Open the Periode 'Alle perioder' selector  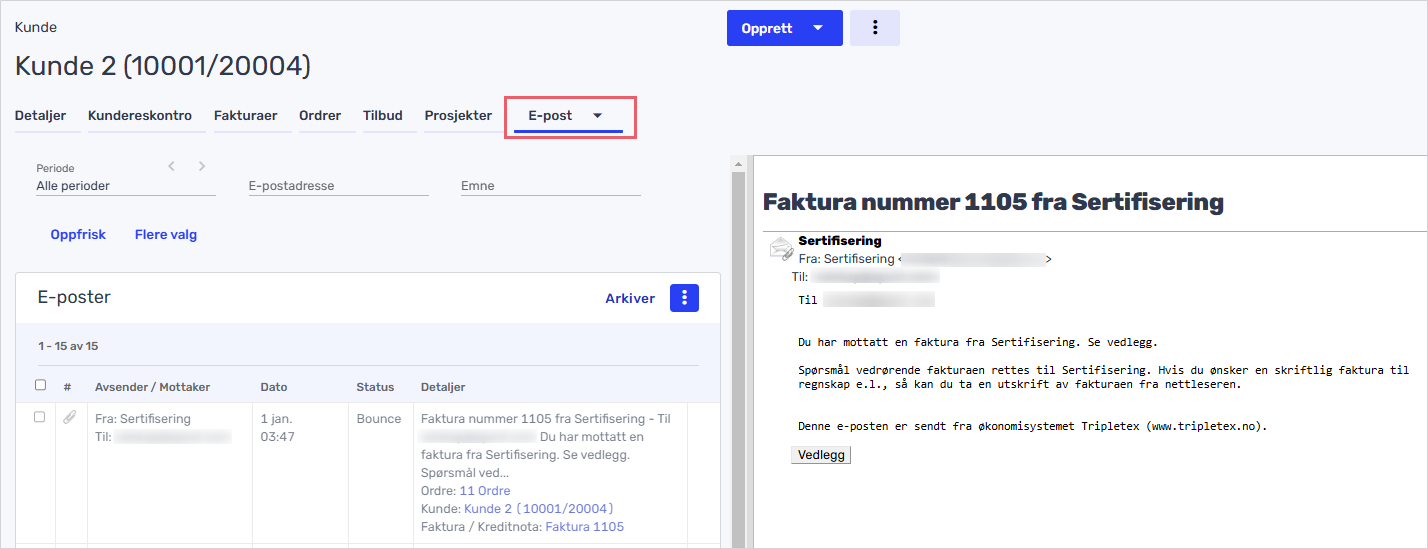pos(126,186)
